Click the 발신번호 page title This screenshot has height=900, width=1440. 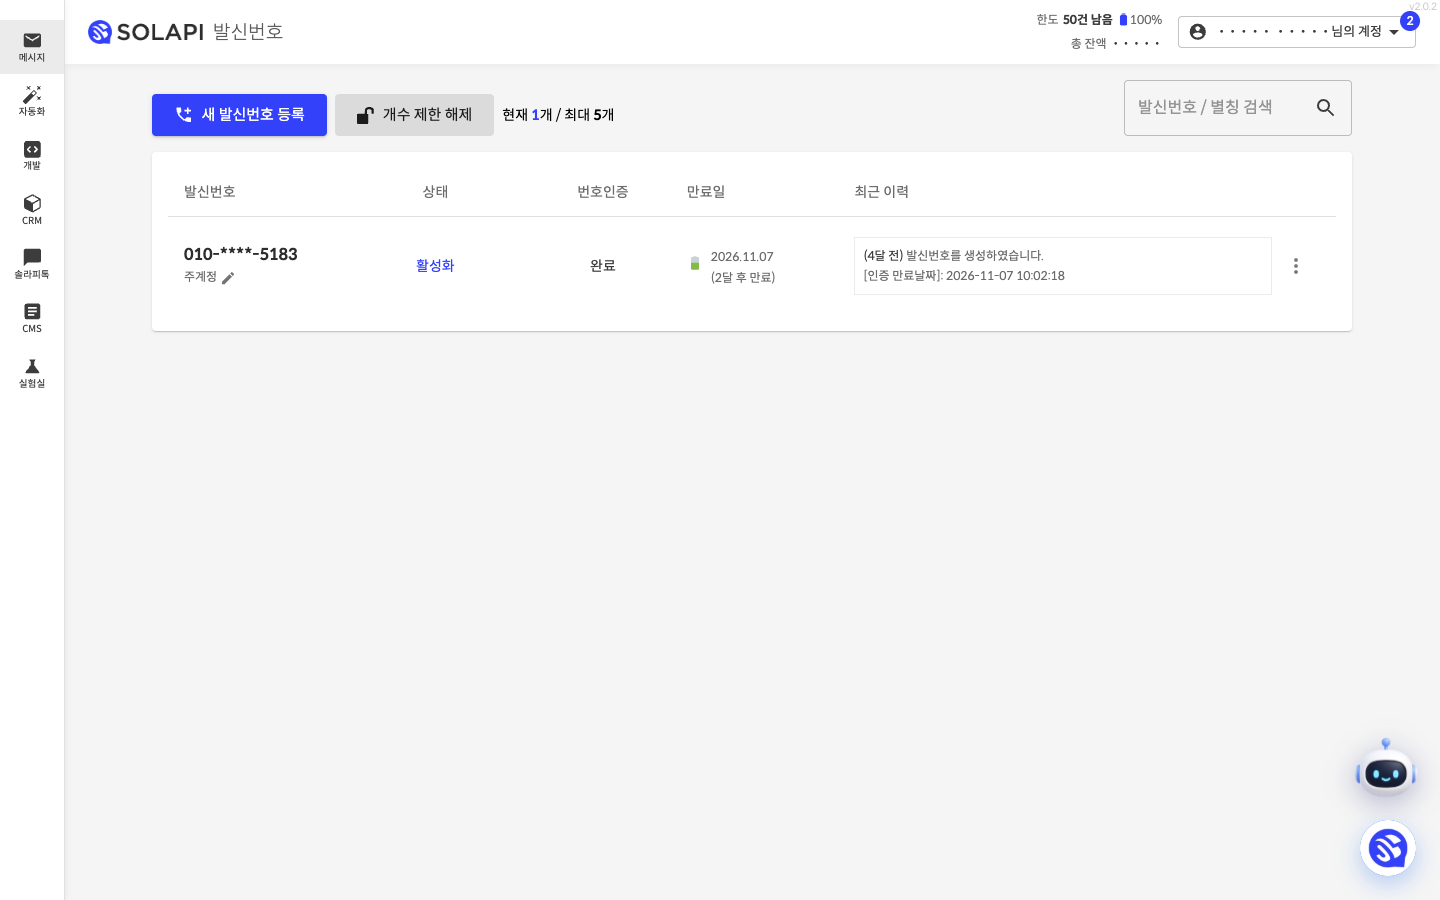(x=248, y=32)
